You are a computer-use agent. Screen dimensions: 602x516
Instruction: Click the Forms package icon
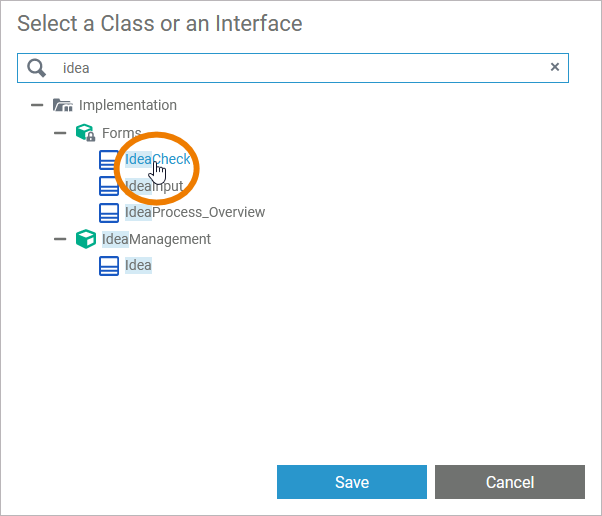[x=86, y=132]
